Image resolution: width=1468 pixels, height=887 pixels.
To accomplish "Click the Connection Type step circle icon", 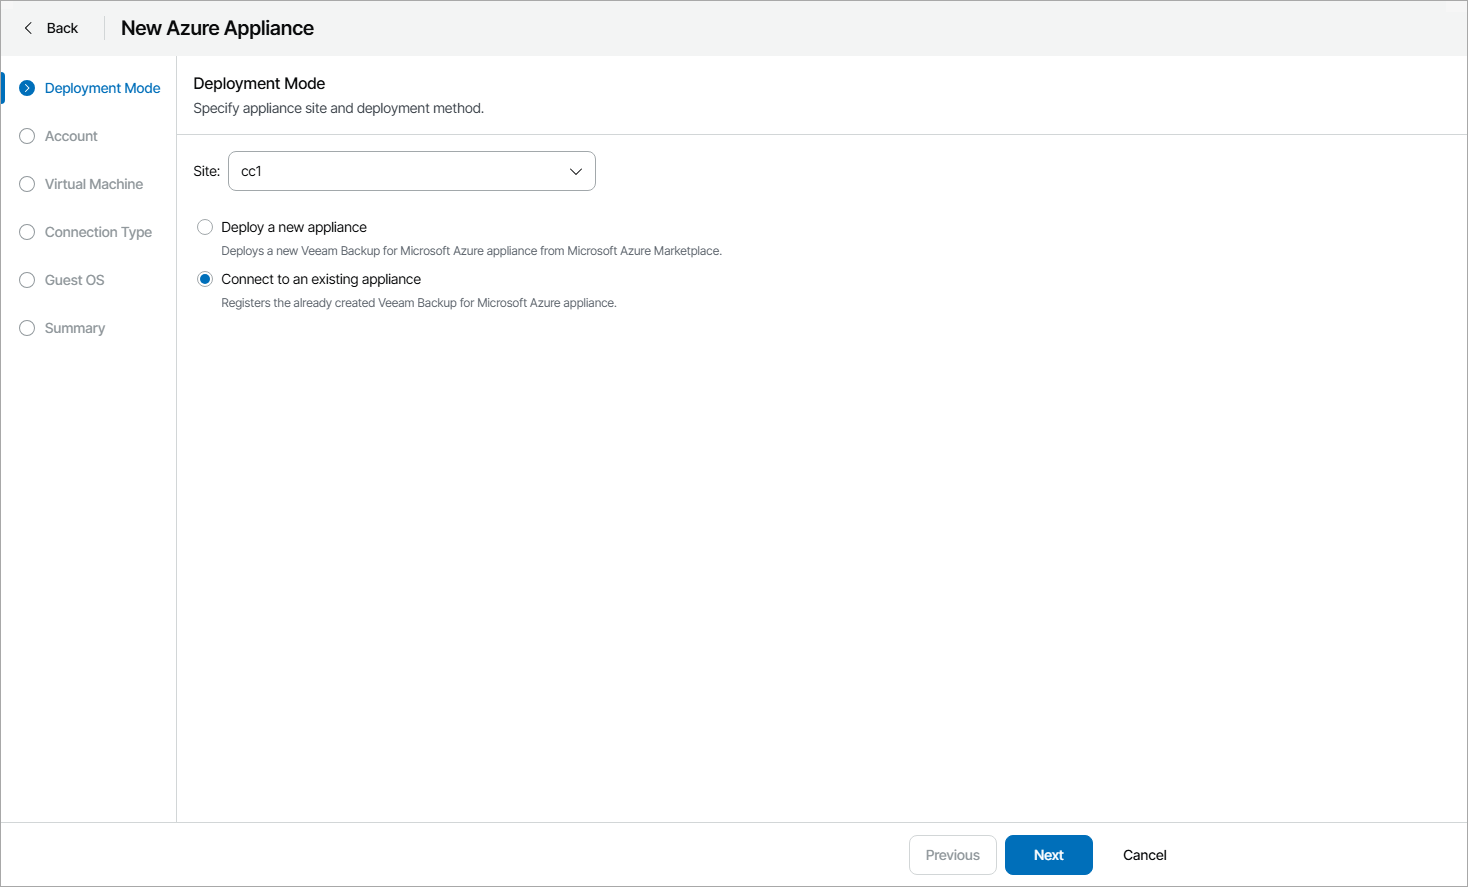I will coord(26,232).
